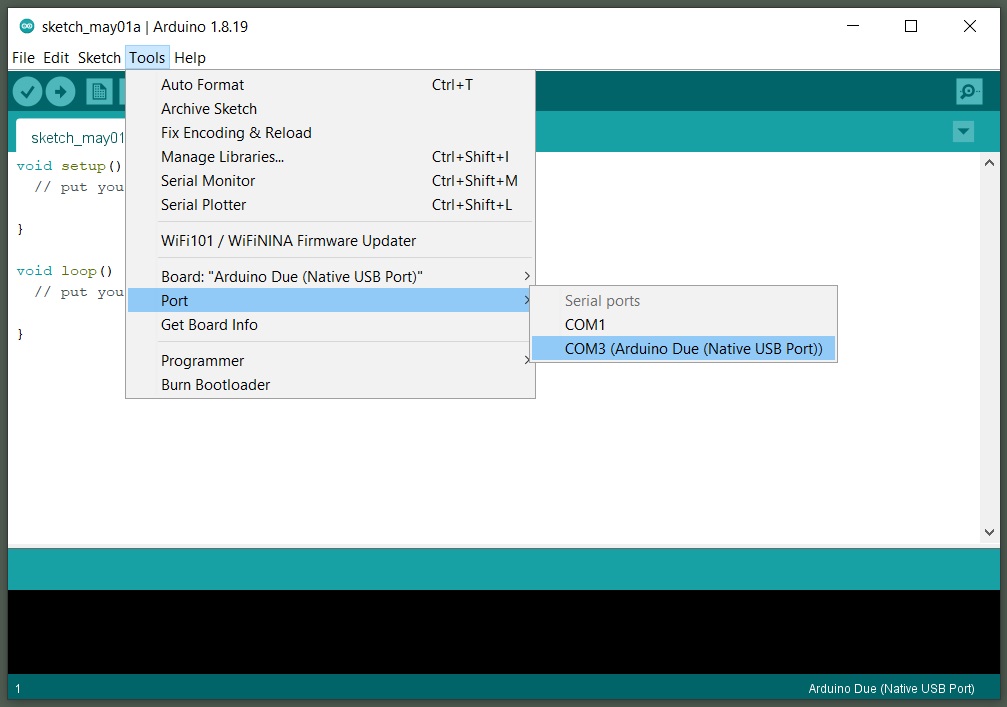Click the Verify checkmark icon
Image resolution: width=1007 pixels, height=707 pixels.
[x=27, y=92]
